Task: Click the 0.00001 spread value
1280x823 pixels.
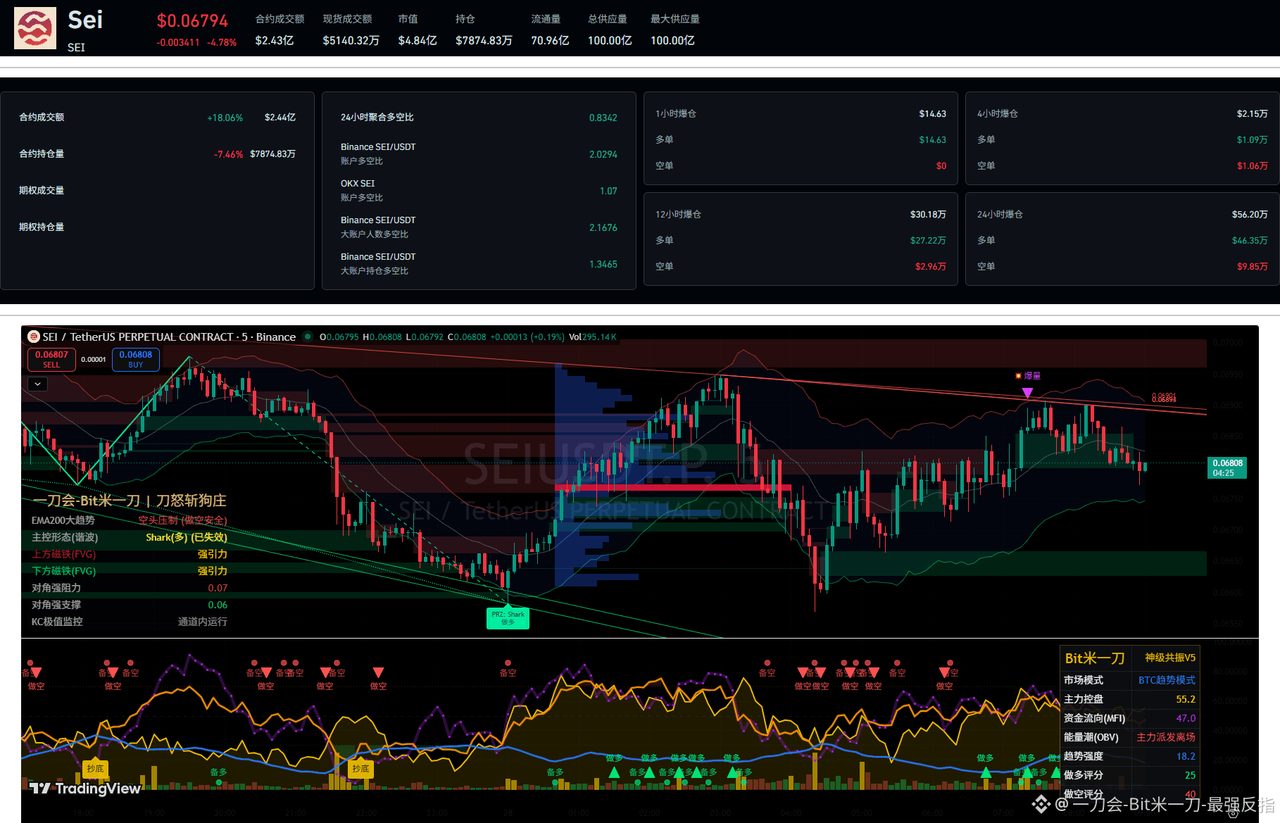Action: pyautogui.click(x=93, y=359)
